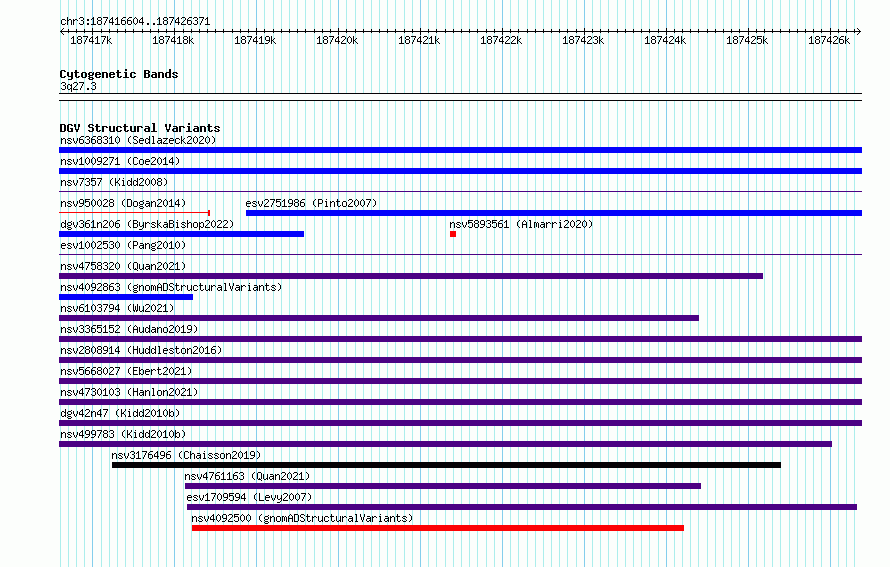Click the 187418k ruler tick label
This screenshot has height=567, width=890.
click(173, 40)
